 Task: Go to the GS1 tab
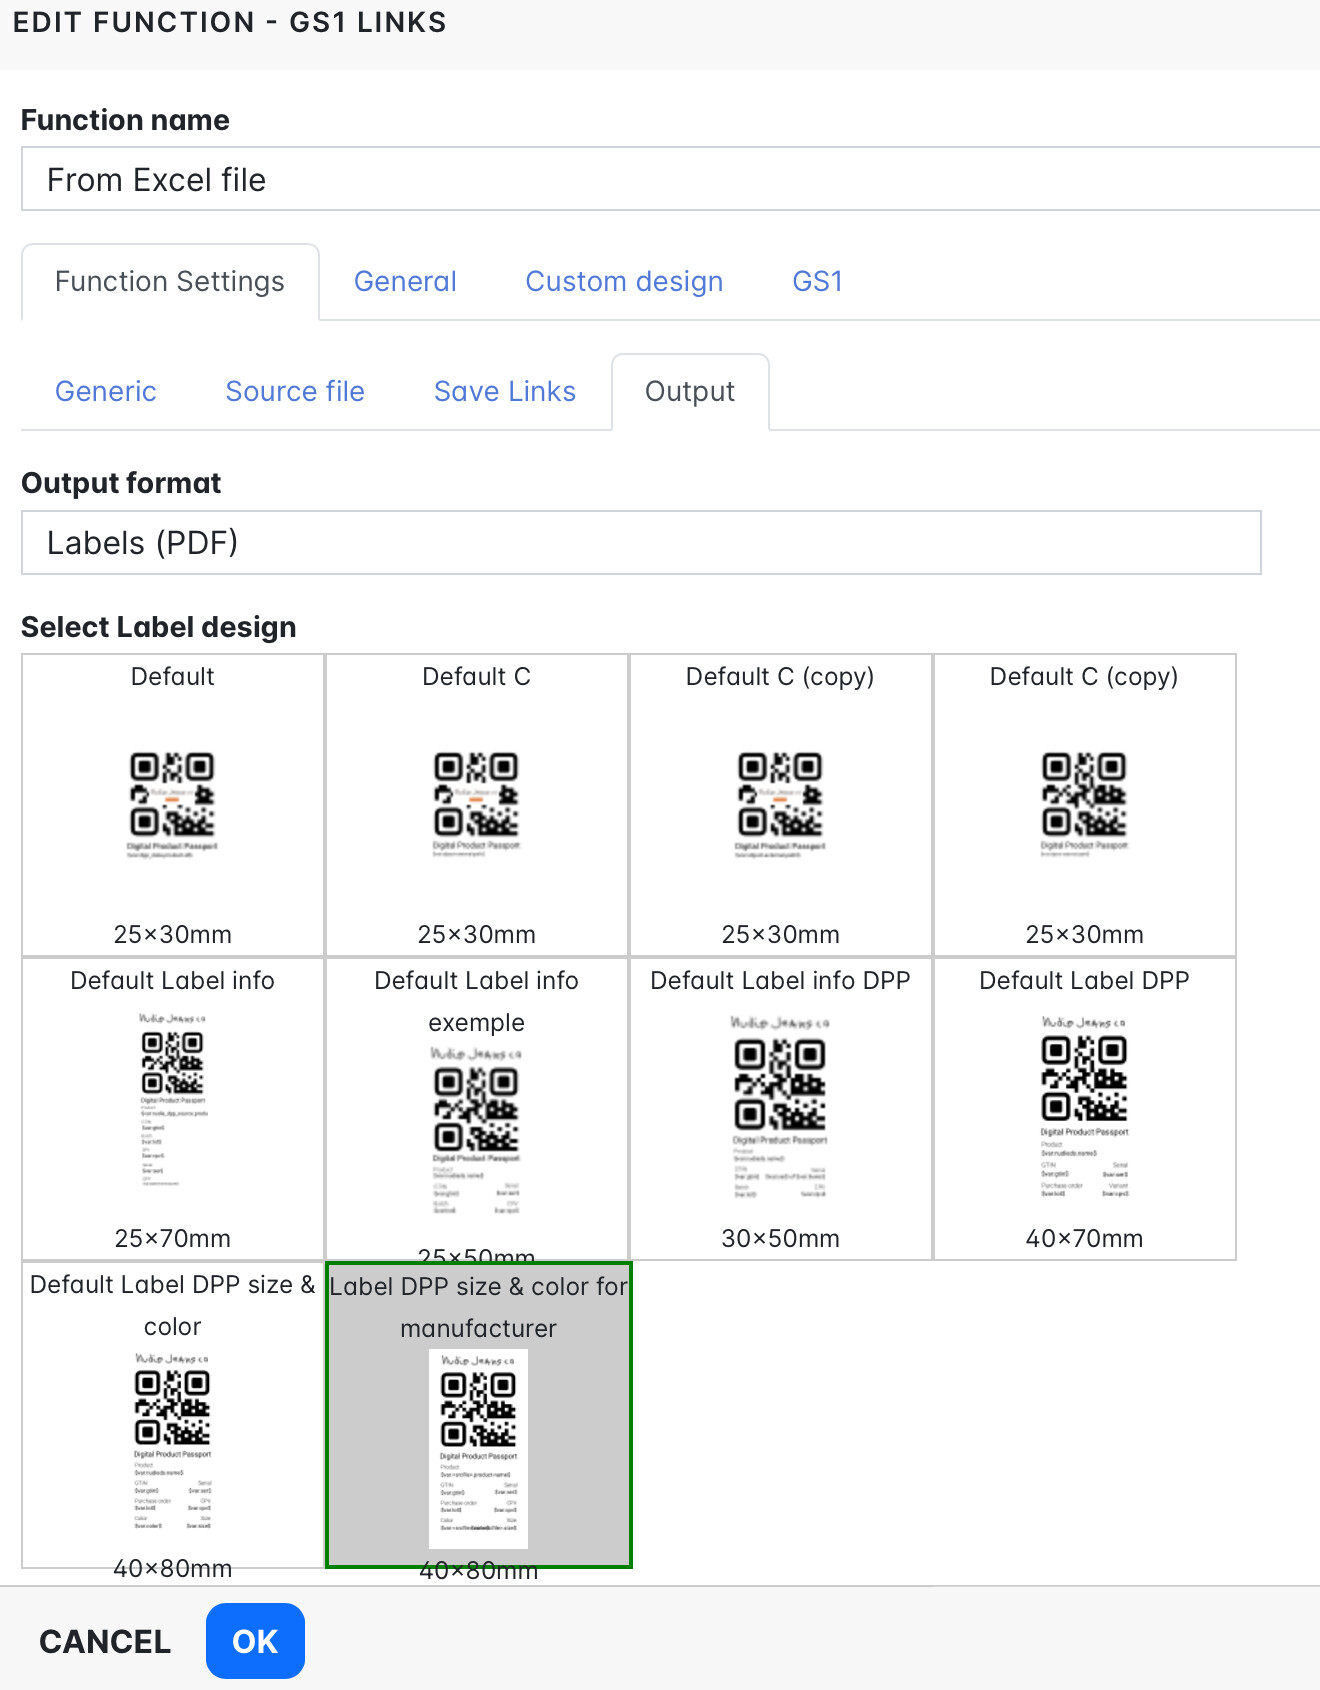(x=817, y=282)
